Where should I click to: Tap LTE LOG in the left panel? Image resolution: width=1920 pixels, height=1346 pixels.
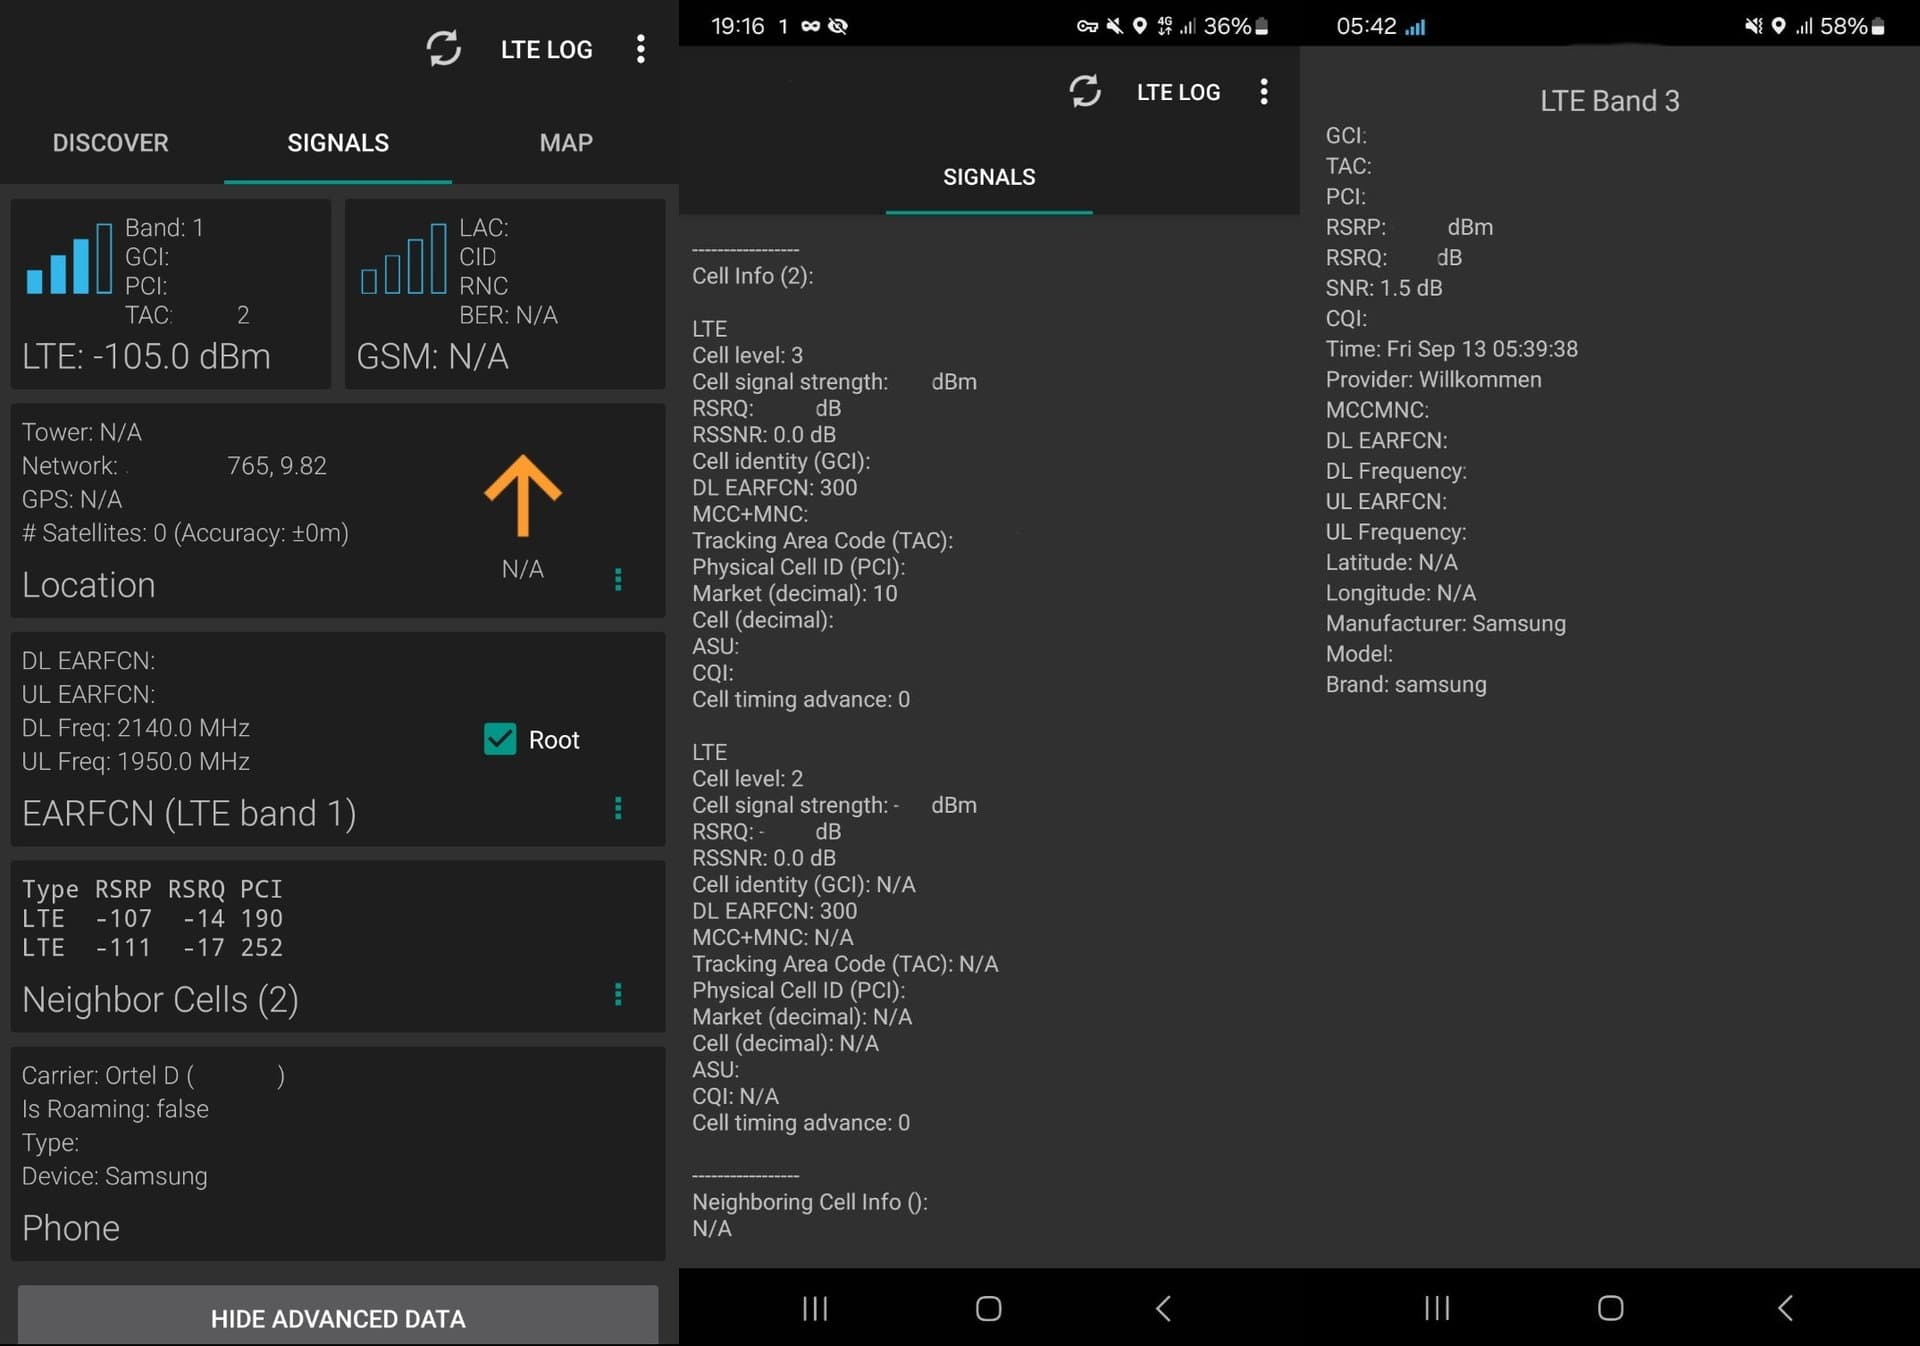[x=547, y=49]
